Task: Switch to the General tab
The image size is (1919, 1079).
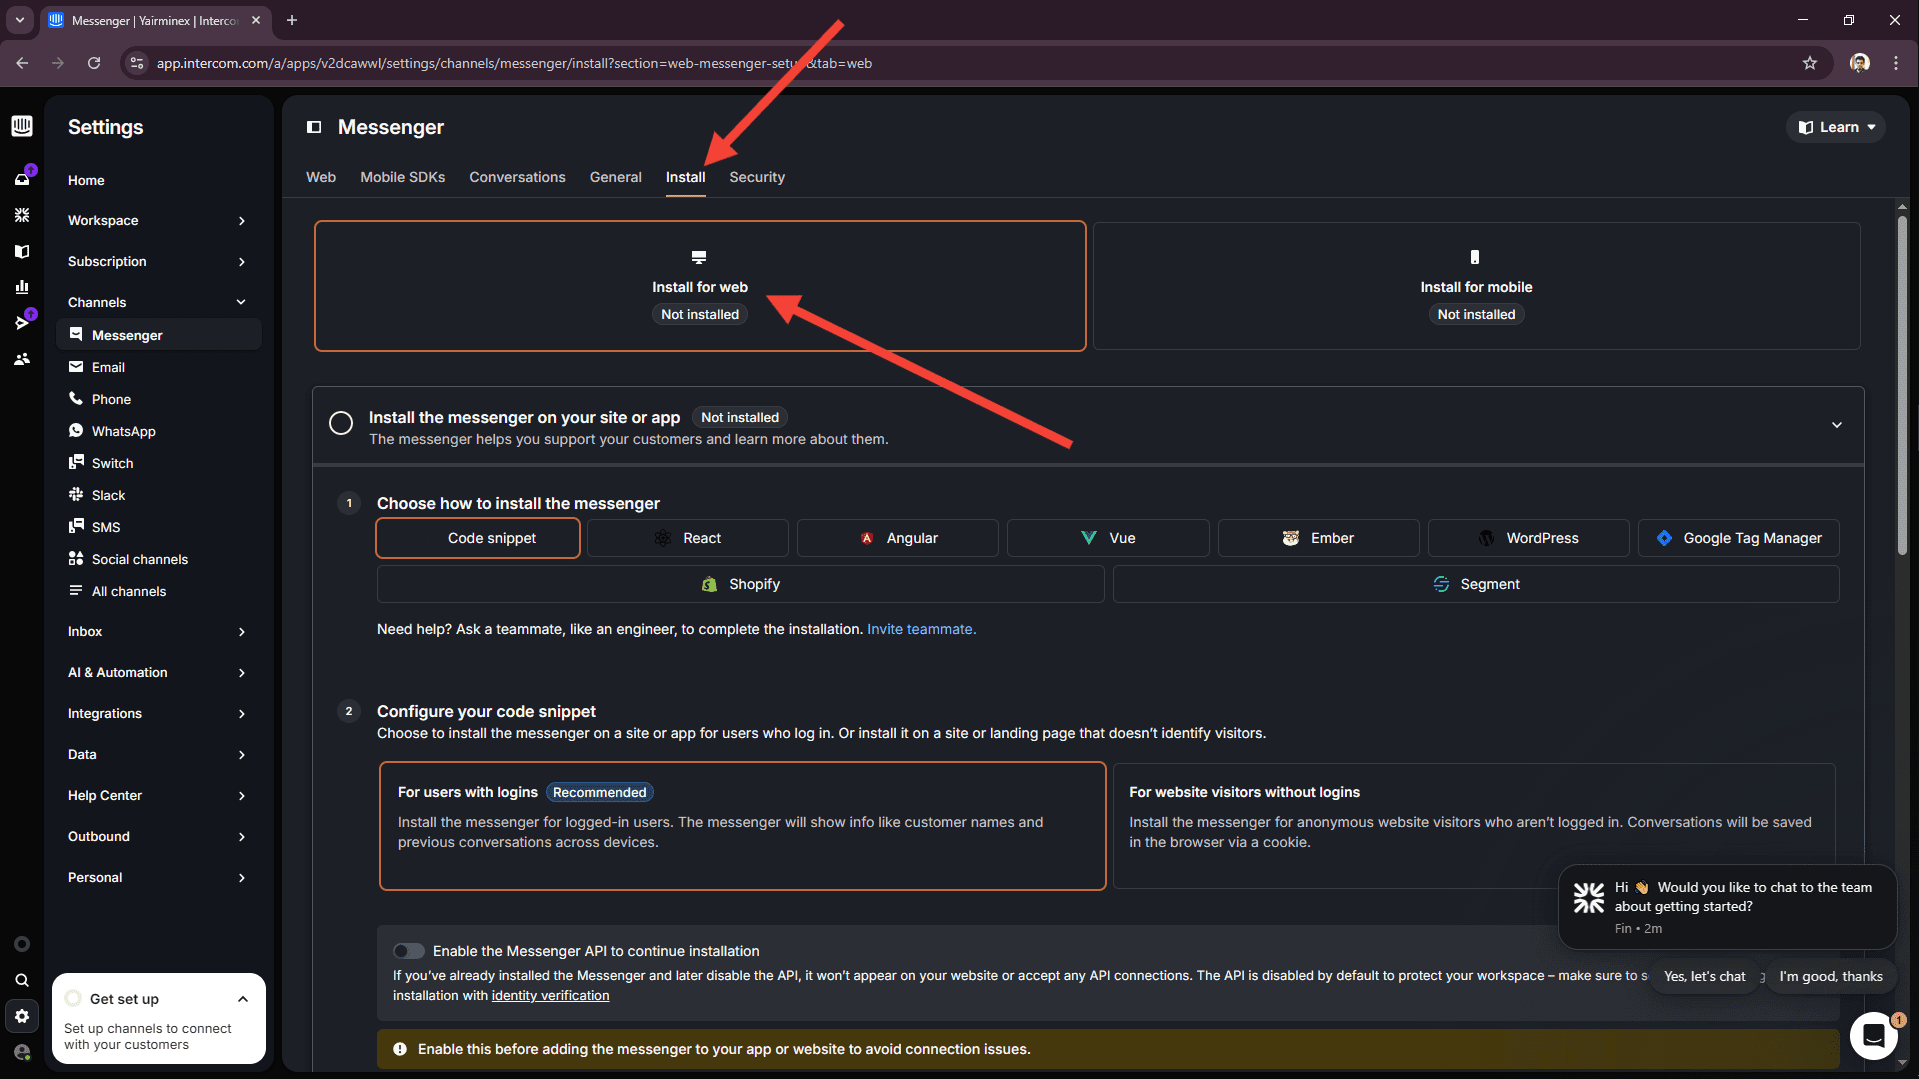Action: tap(616, 177)
